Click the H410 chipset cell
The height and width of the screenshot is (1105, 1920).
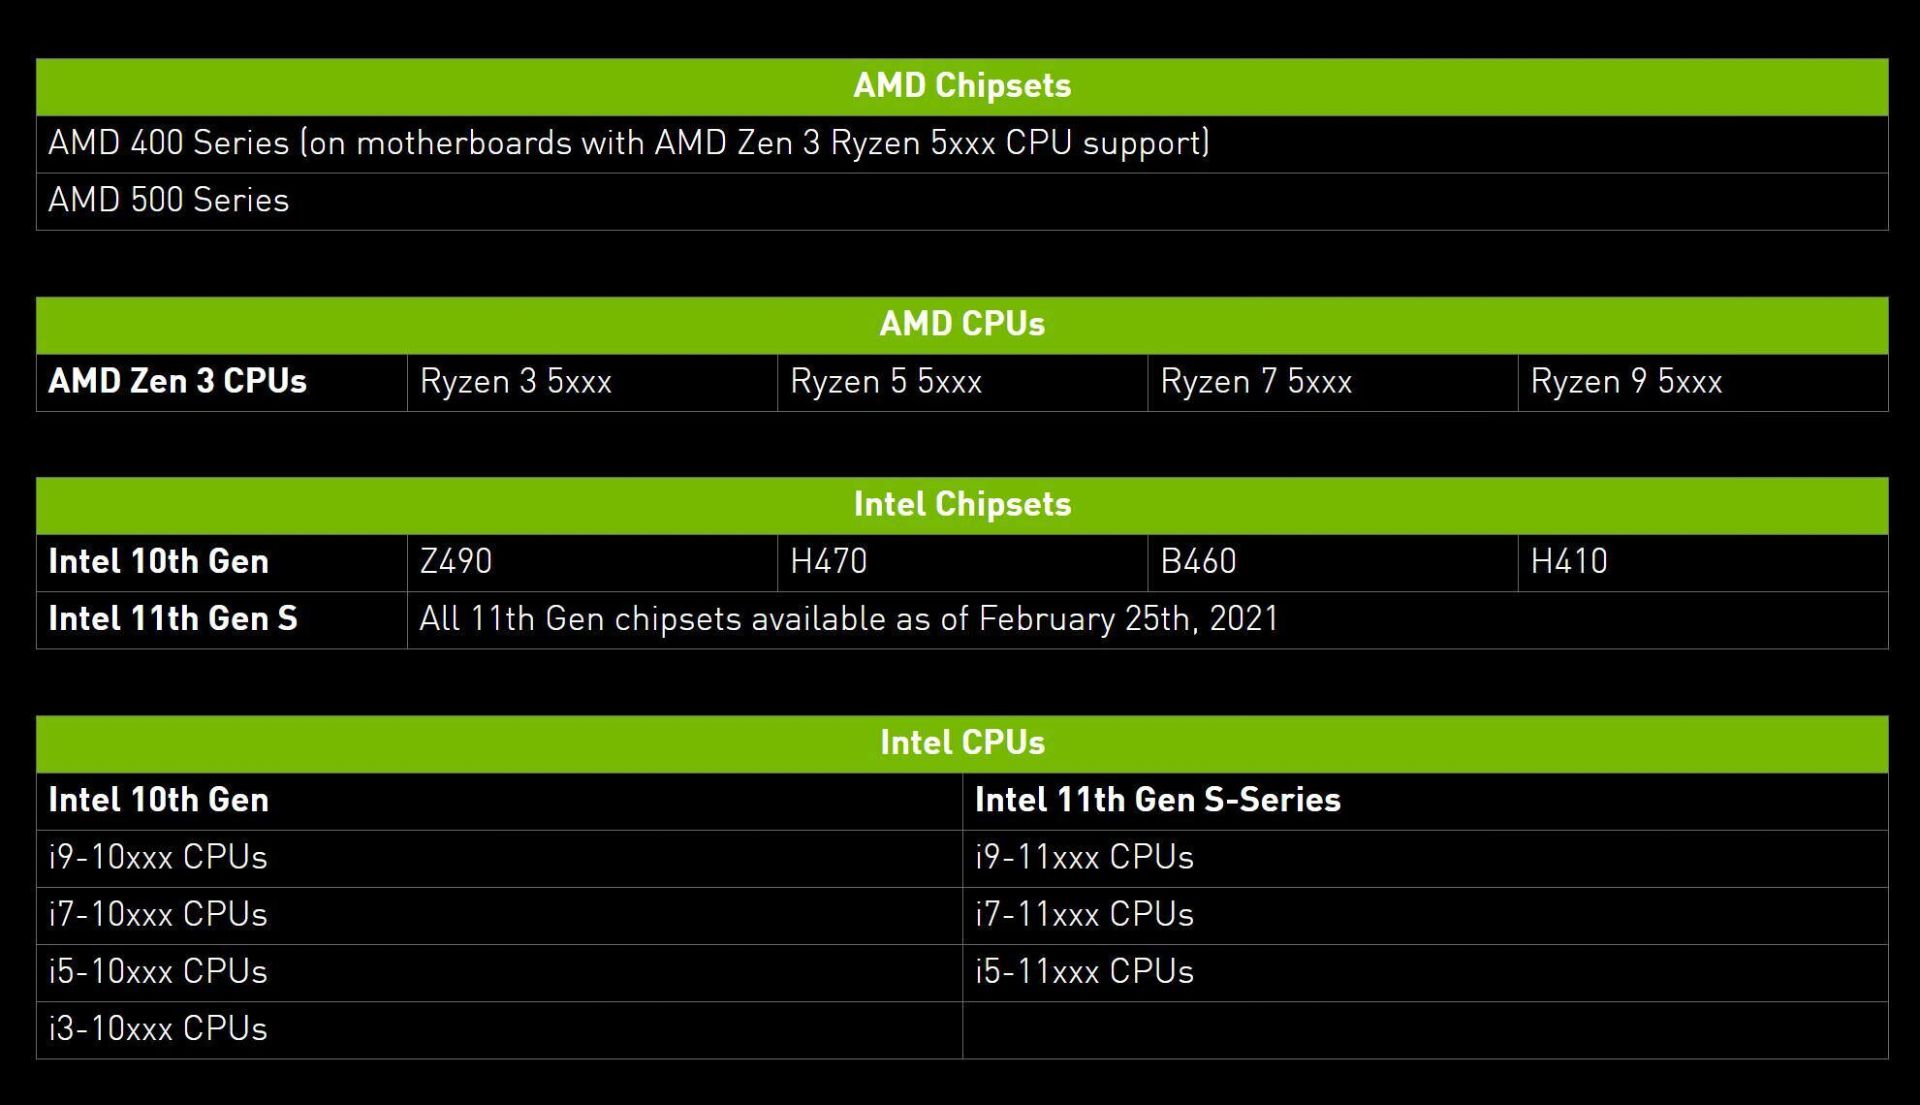pyautogui.click(x=1568, y=562)
